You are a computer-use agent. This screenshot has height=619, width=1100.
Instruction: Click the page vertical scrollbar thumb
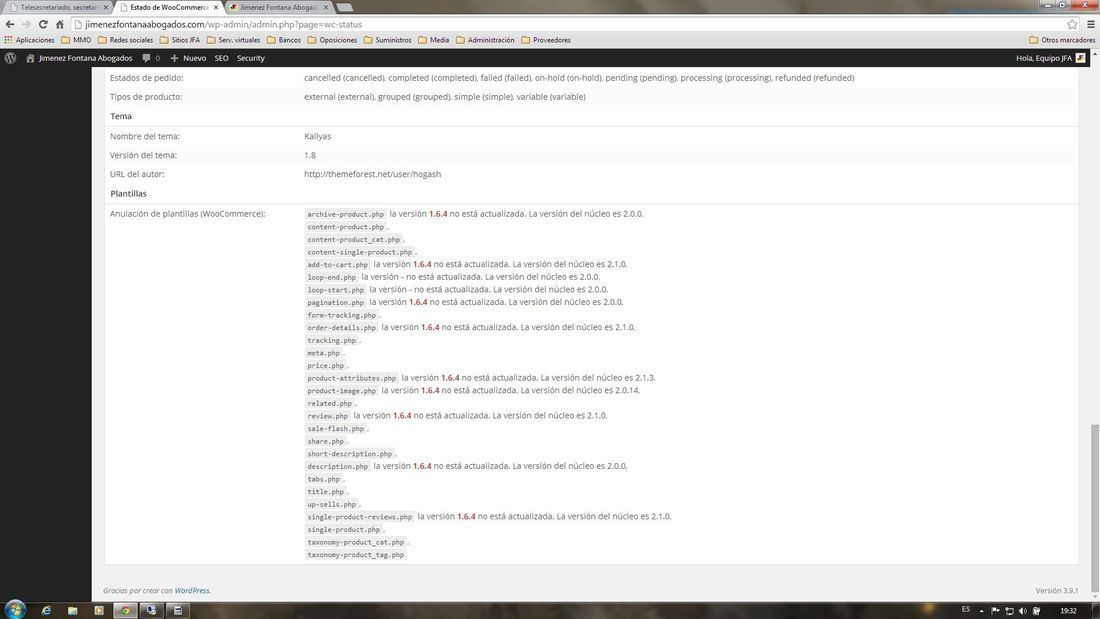click(1094, 509)
